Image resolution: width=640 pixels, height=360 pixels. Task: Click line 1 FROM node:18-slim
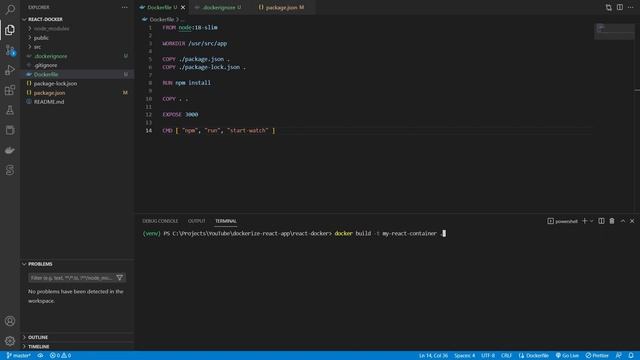tap(190, 27)
